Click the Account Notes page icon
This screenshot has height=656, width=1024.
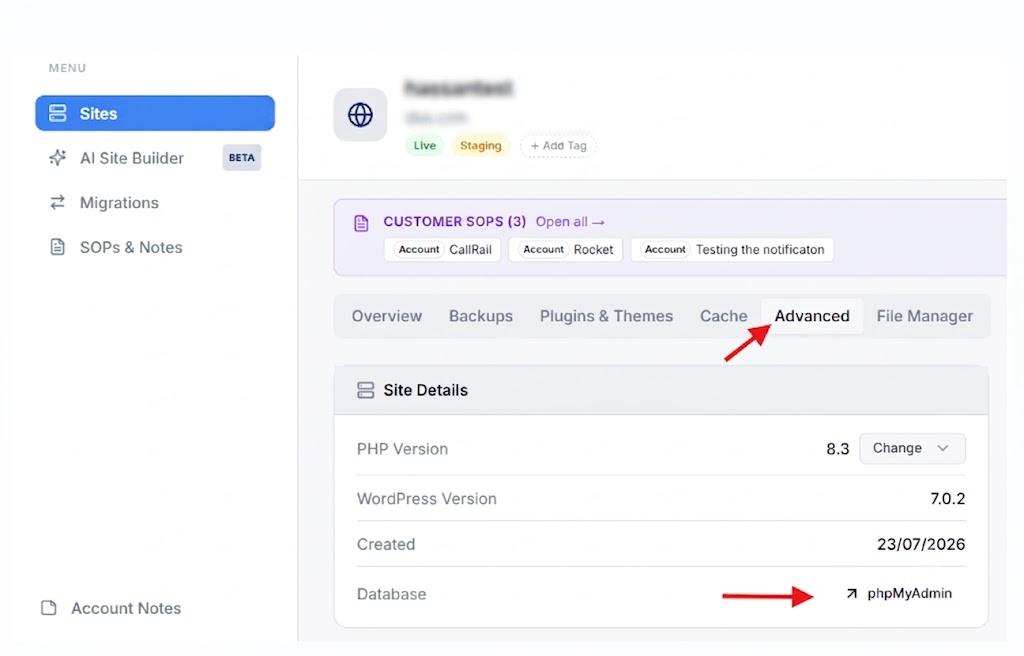point(49,608)
